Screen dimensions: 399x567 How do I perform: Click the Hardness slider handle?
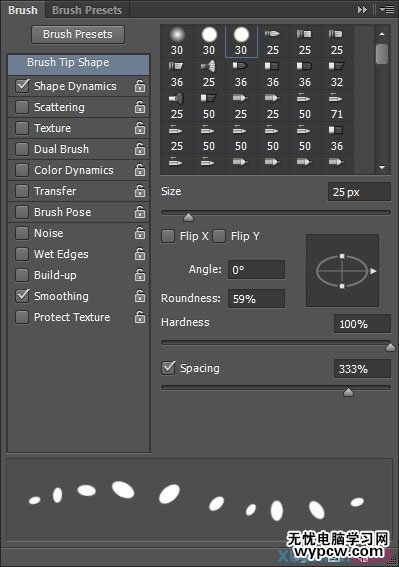point(390,347)
